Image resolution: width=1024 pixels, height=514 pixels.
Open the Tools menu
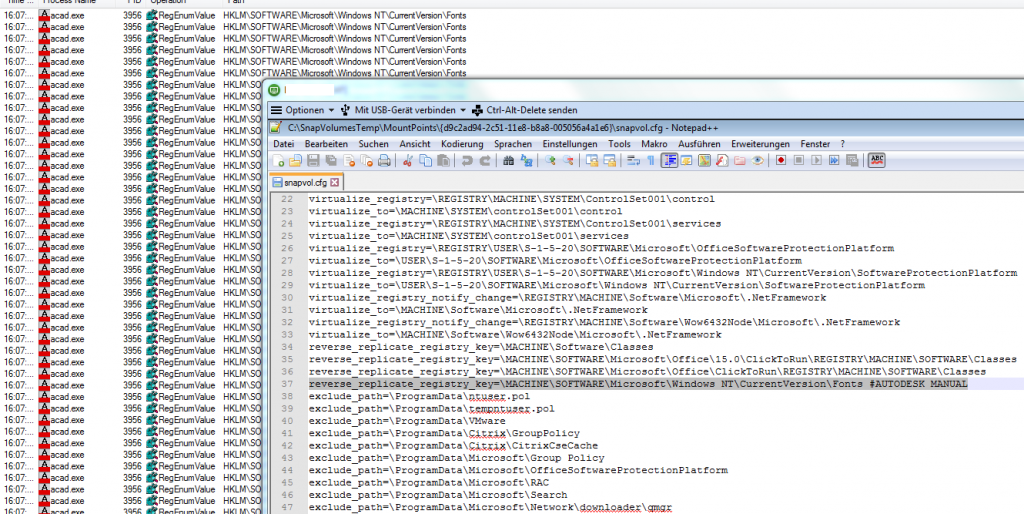[619, 144]
